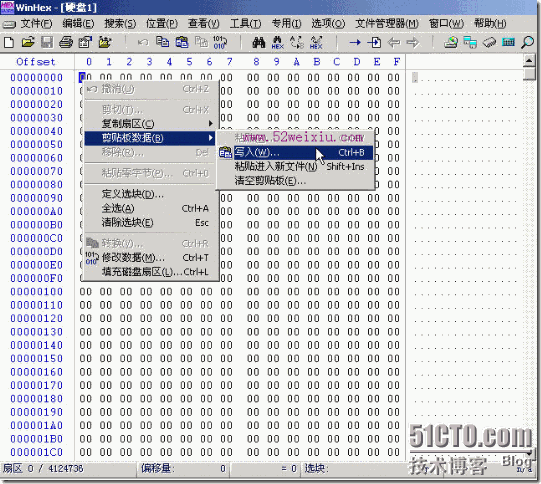
Task: Click the Open Disk toolbar icon
Action: point(451,42)
